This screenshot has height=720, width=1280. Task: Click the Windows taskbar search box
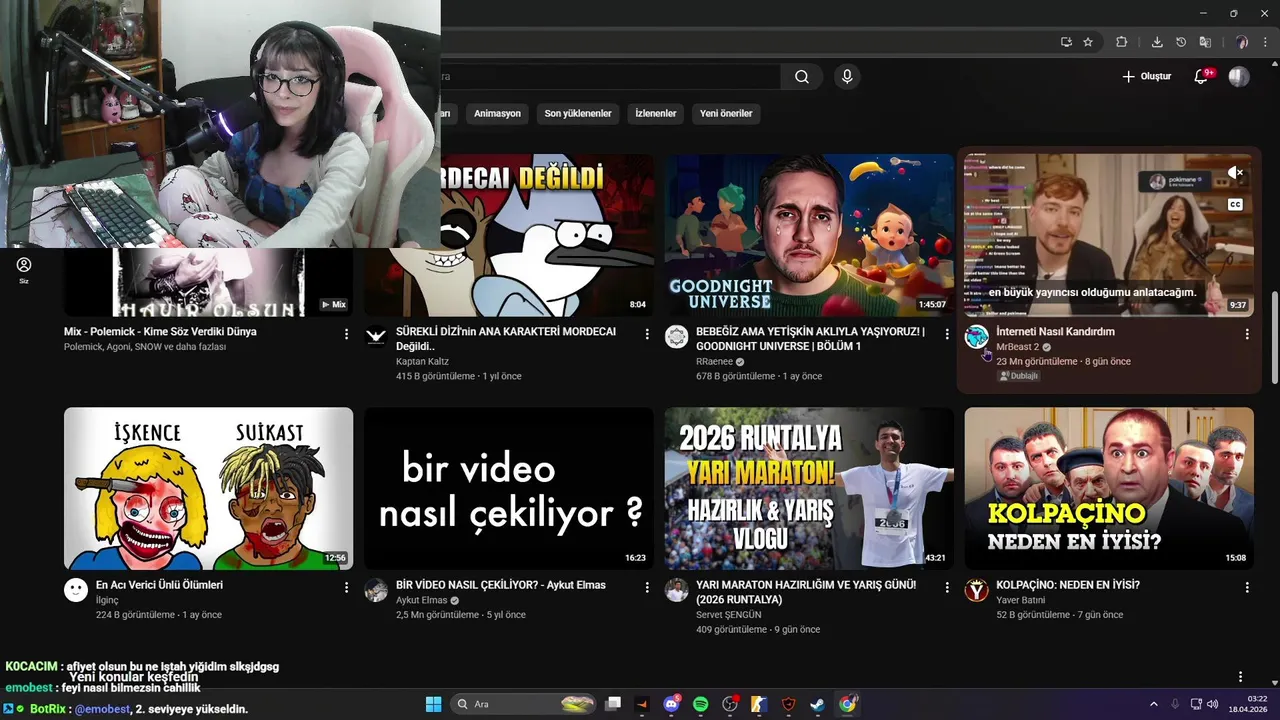tap(523, 704)
